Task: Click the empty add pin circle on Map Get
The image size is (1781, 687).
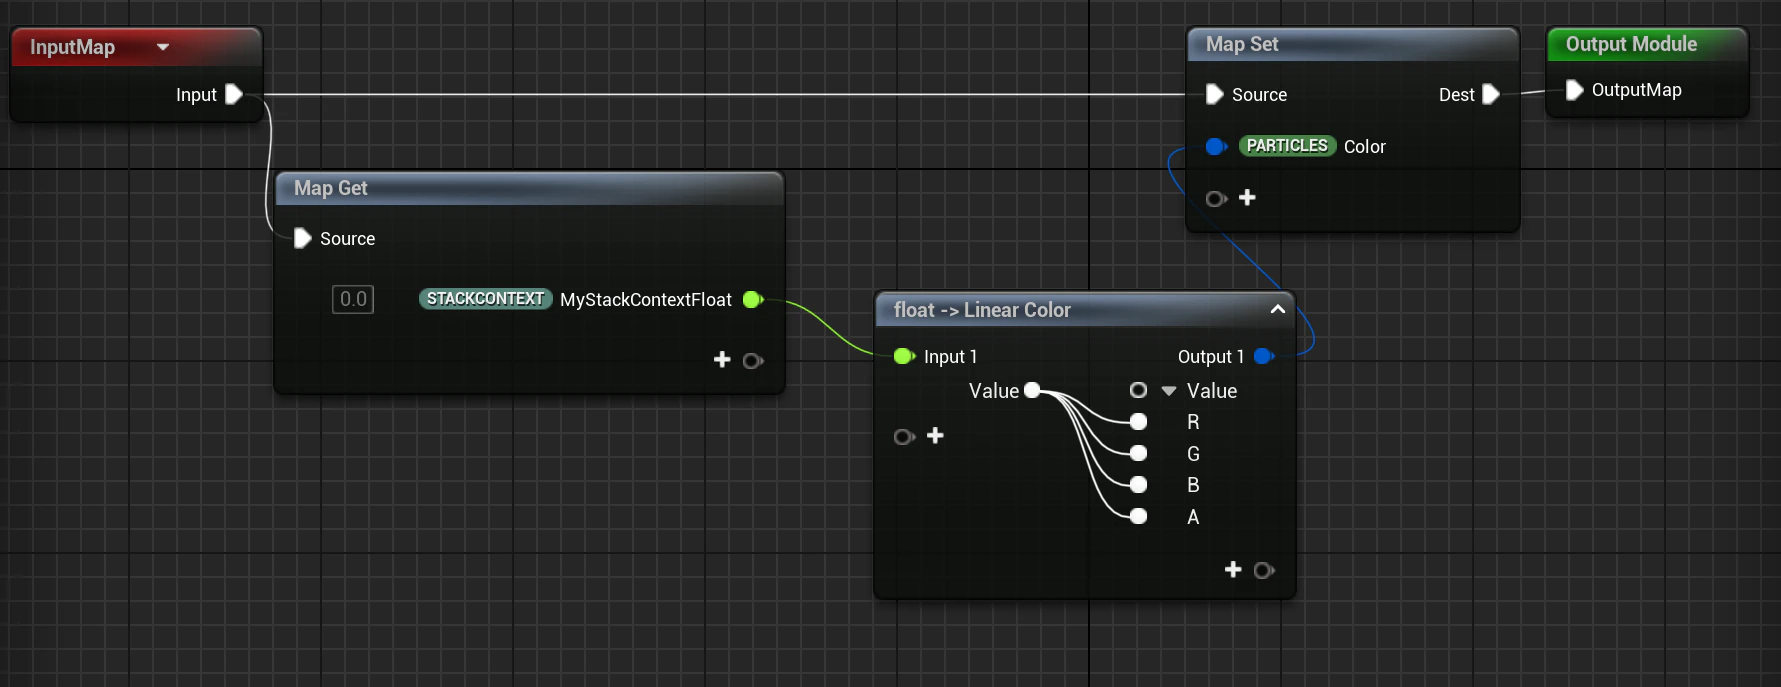Action: pyautogui.click(x=753, y=360)
